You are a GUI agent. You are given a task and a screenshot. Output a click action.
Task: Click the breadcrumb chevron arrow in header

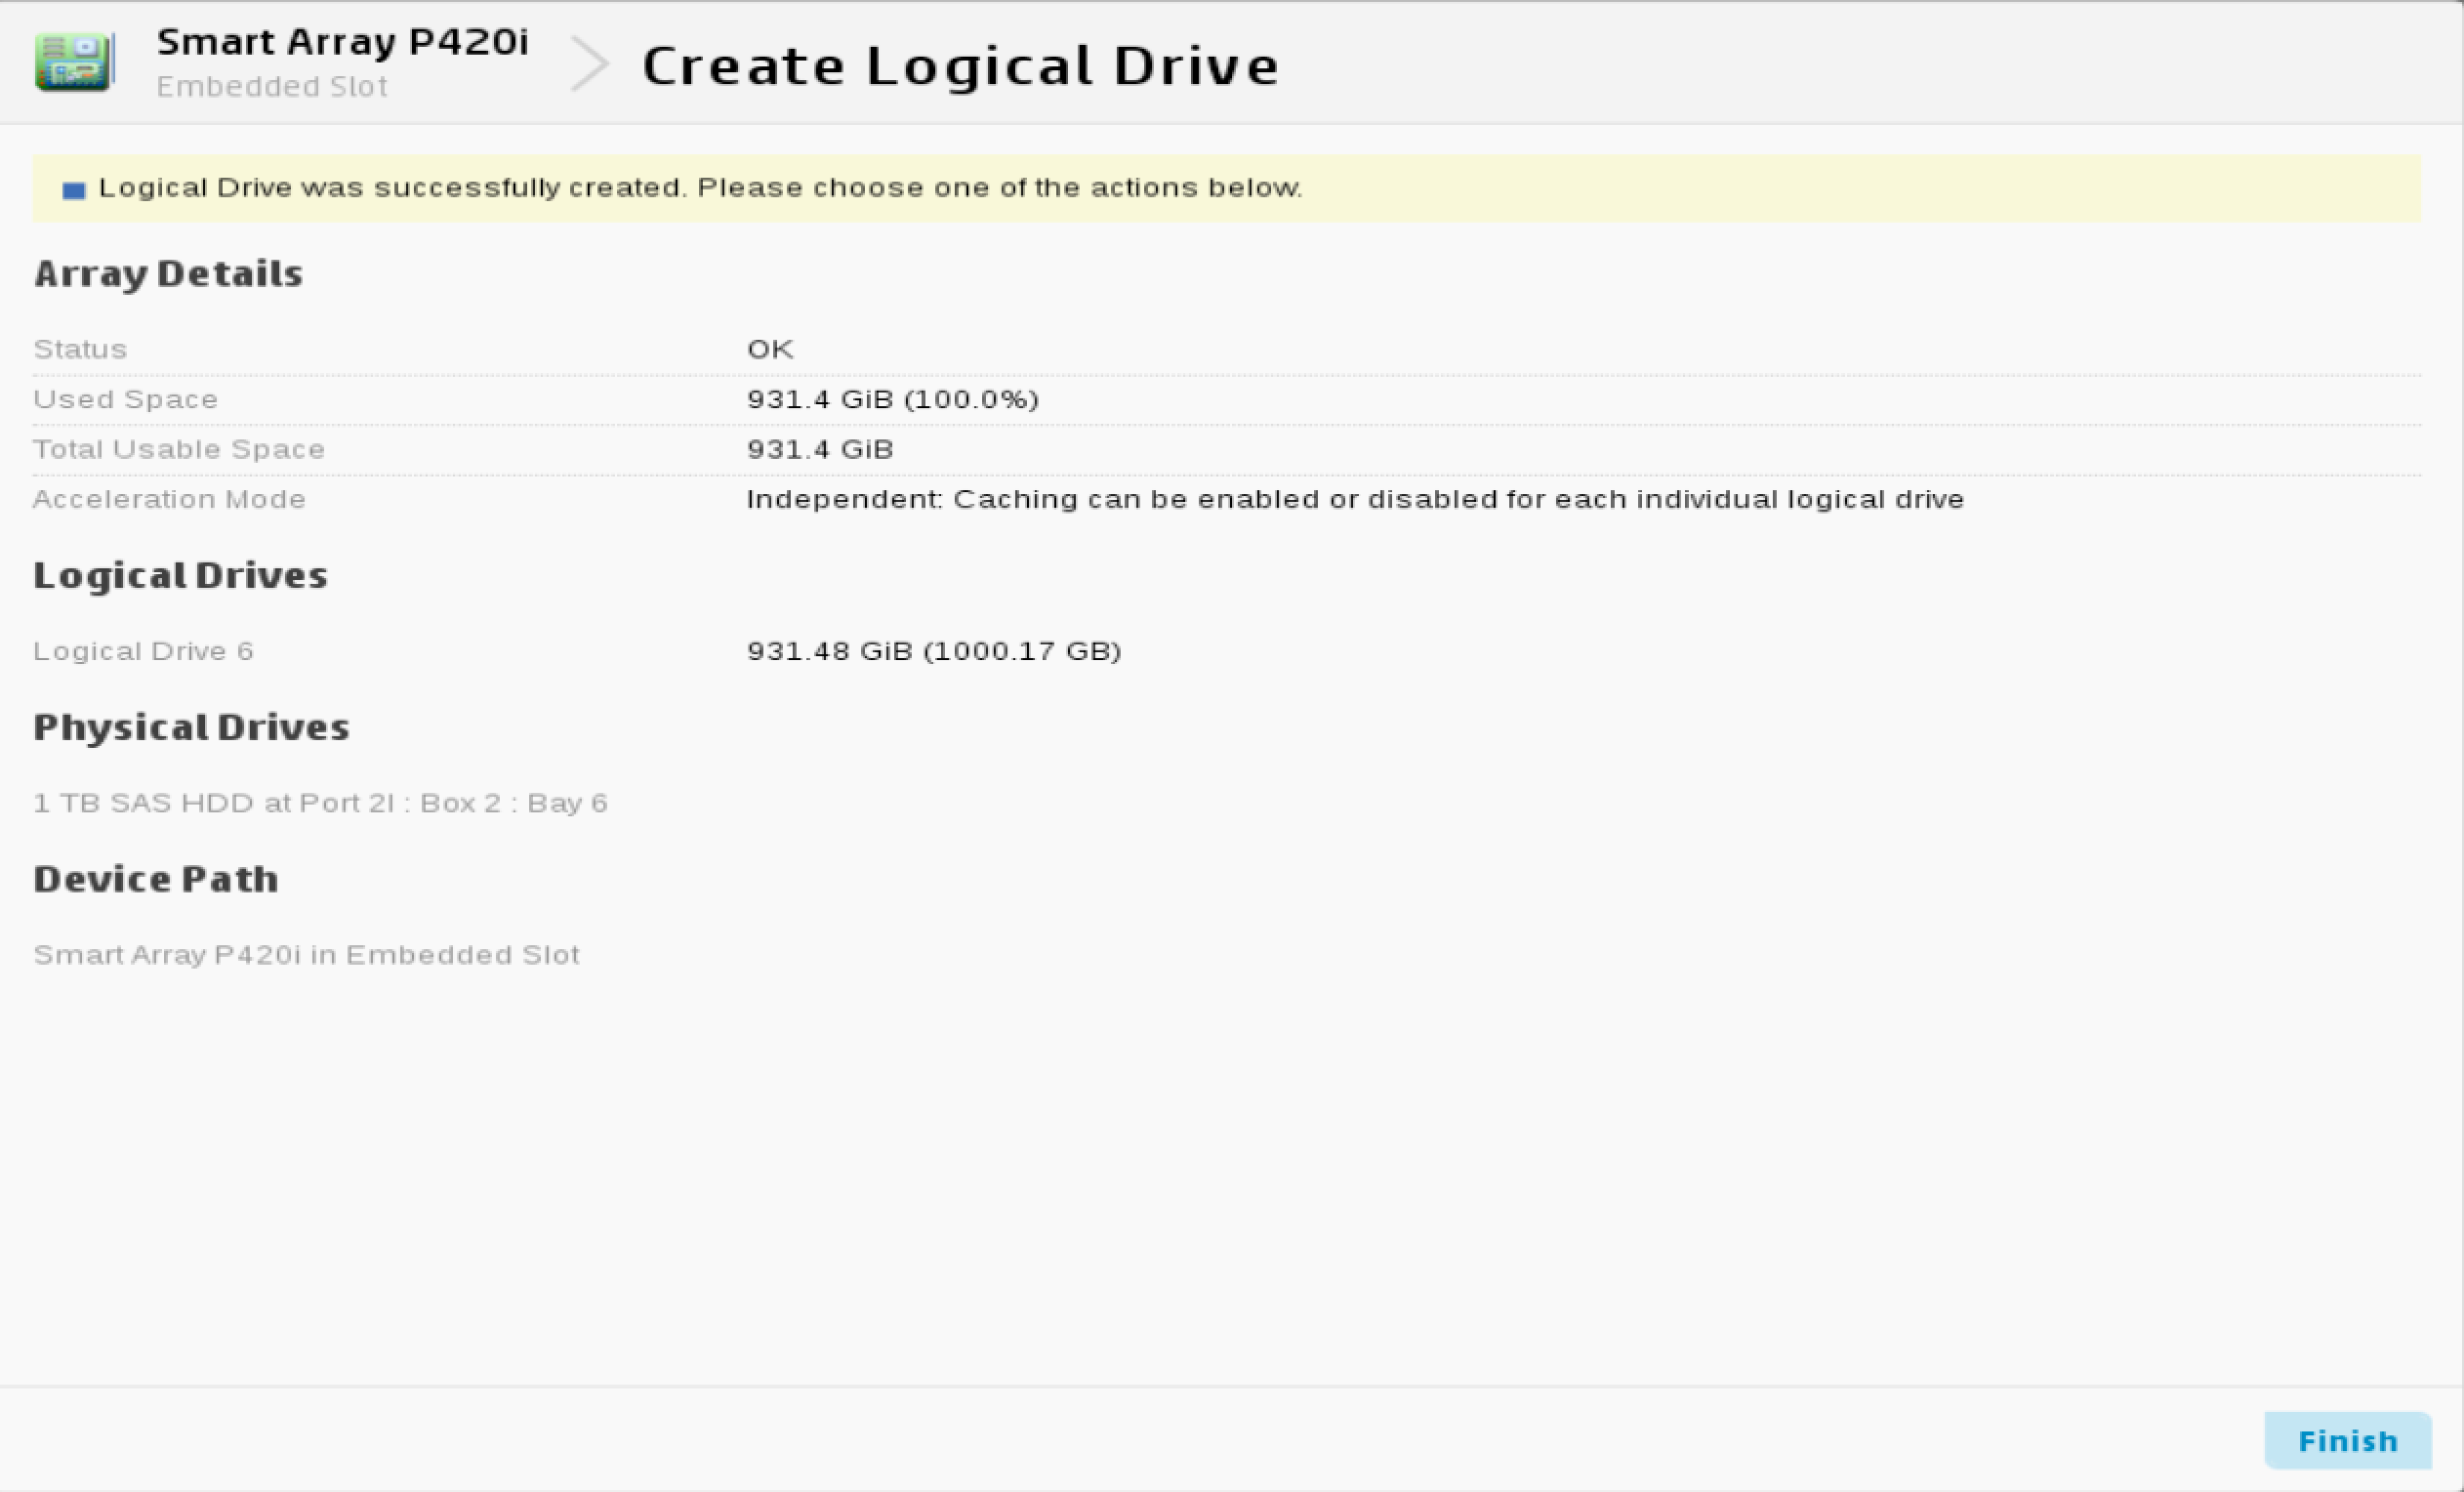coord(590,64)
